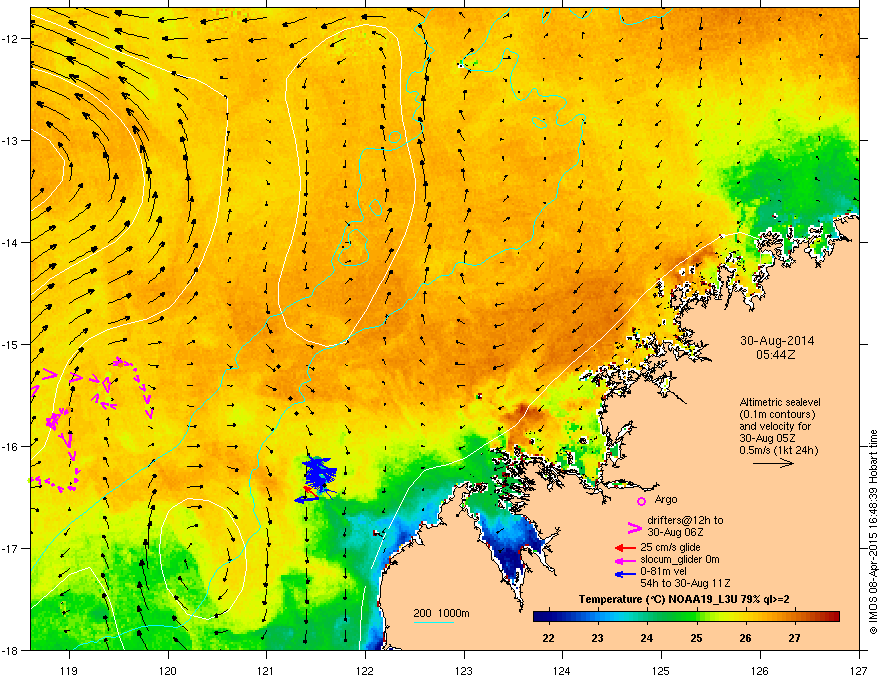Click the 125 longitude axis label

click(x=661, y=670)
